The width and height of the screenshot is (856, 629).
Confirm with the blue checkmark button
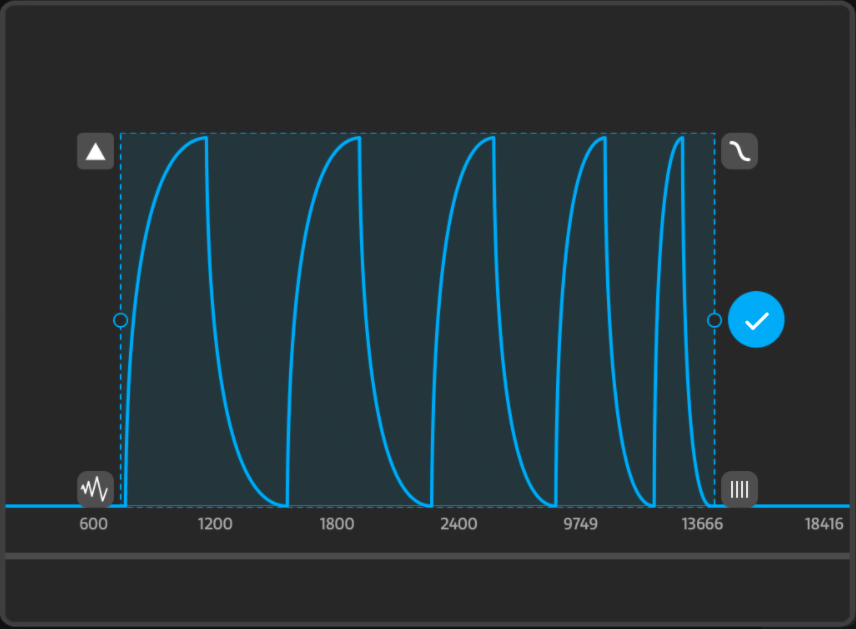(756, 319)
